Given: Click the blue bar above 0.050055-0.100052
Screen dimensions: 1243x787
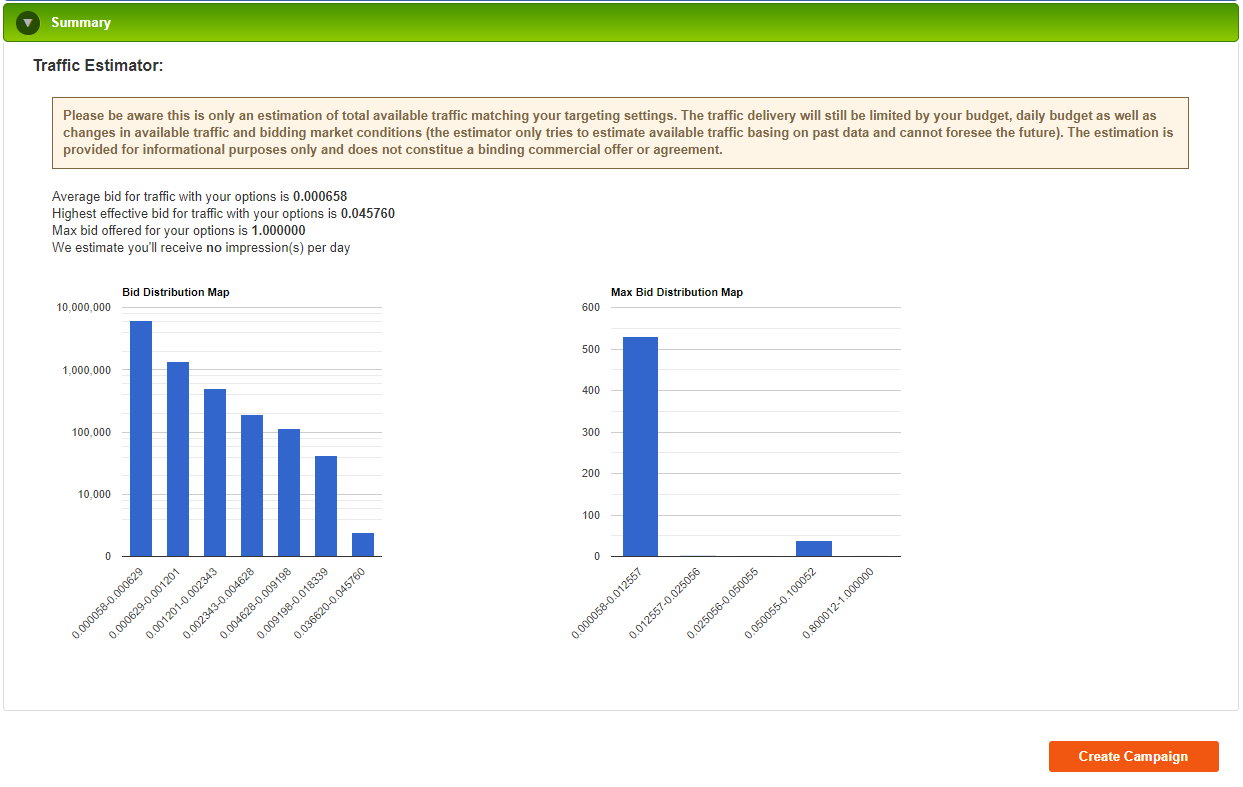Looking at the screenshot, I should click(814, 549).
